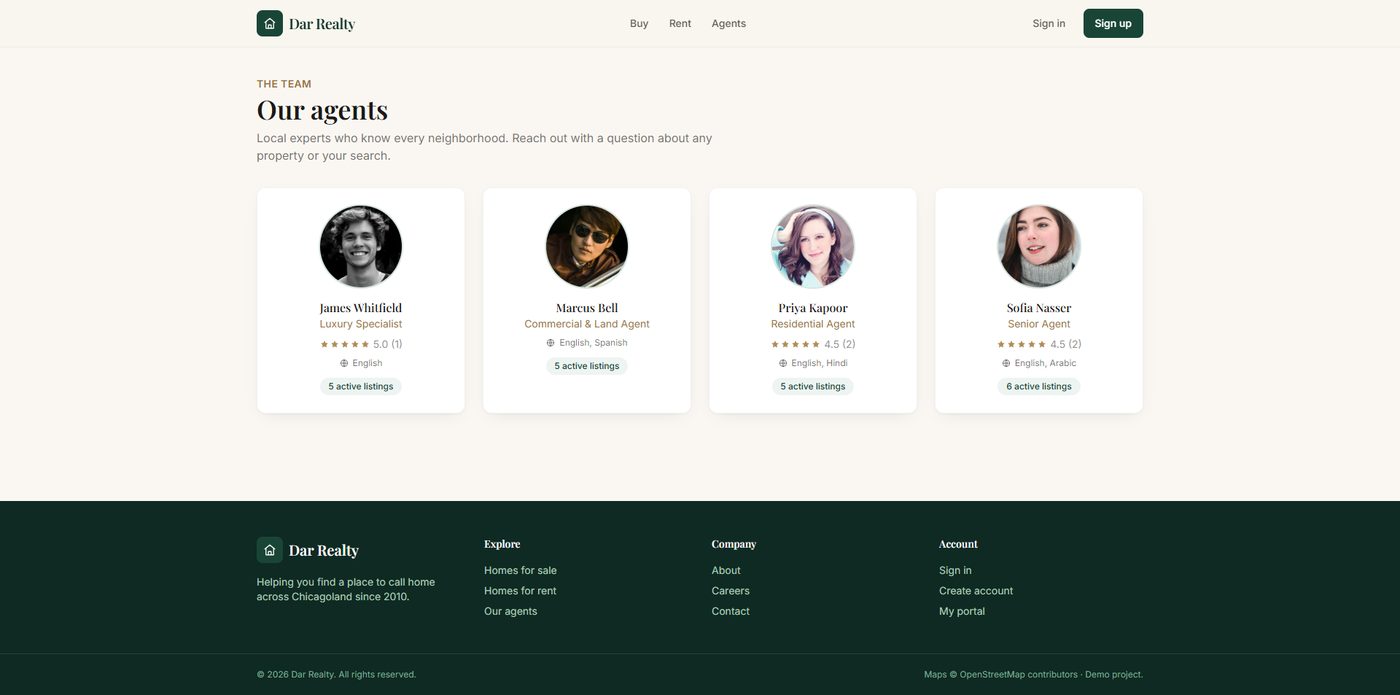Open the Buy menu item

coord(639,23)
